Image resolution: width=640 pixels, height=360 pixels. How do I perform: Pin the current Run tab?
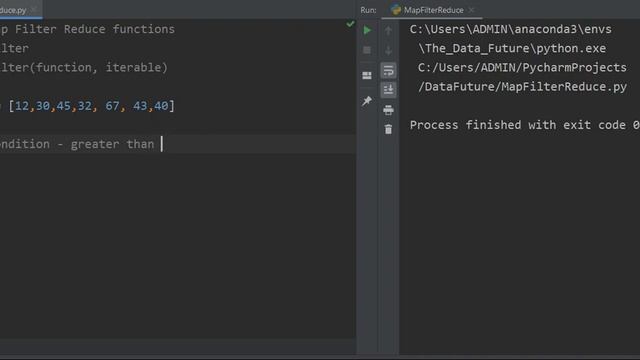pos(367,101)
